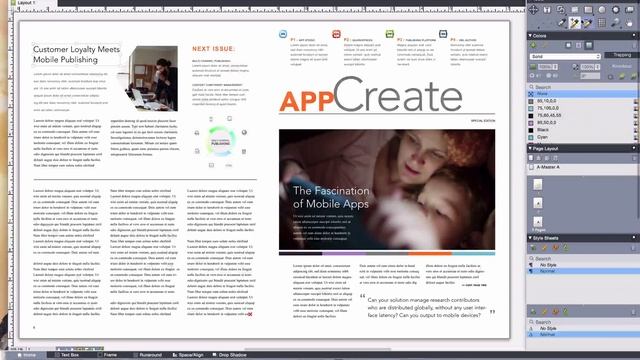Select the Text Linking tool

point(561,9)
